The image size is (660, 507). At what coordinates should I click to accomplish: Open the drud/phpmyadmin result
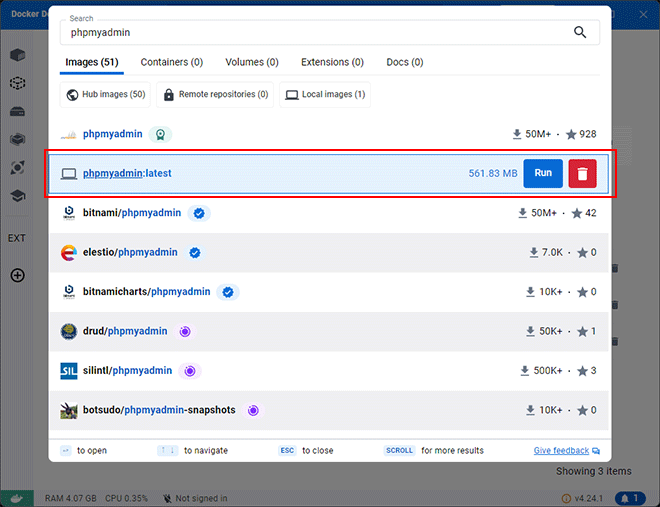125,331
